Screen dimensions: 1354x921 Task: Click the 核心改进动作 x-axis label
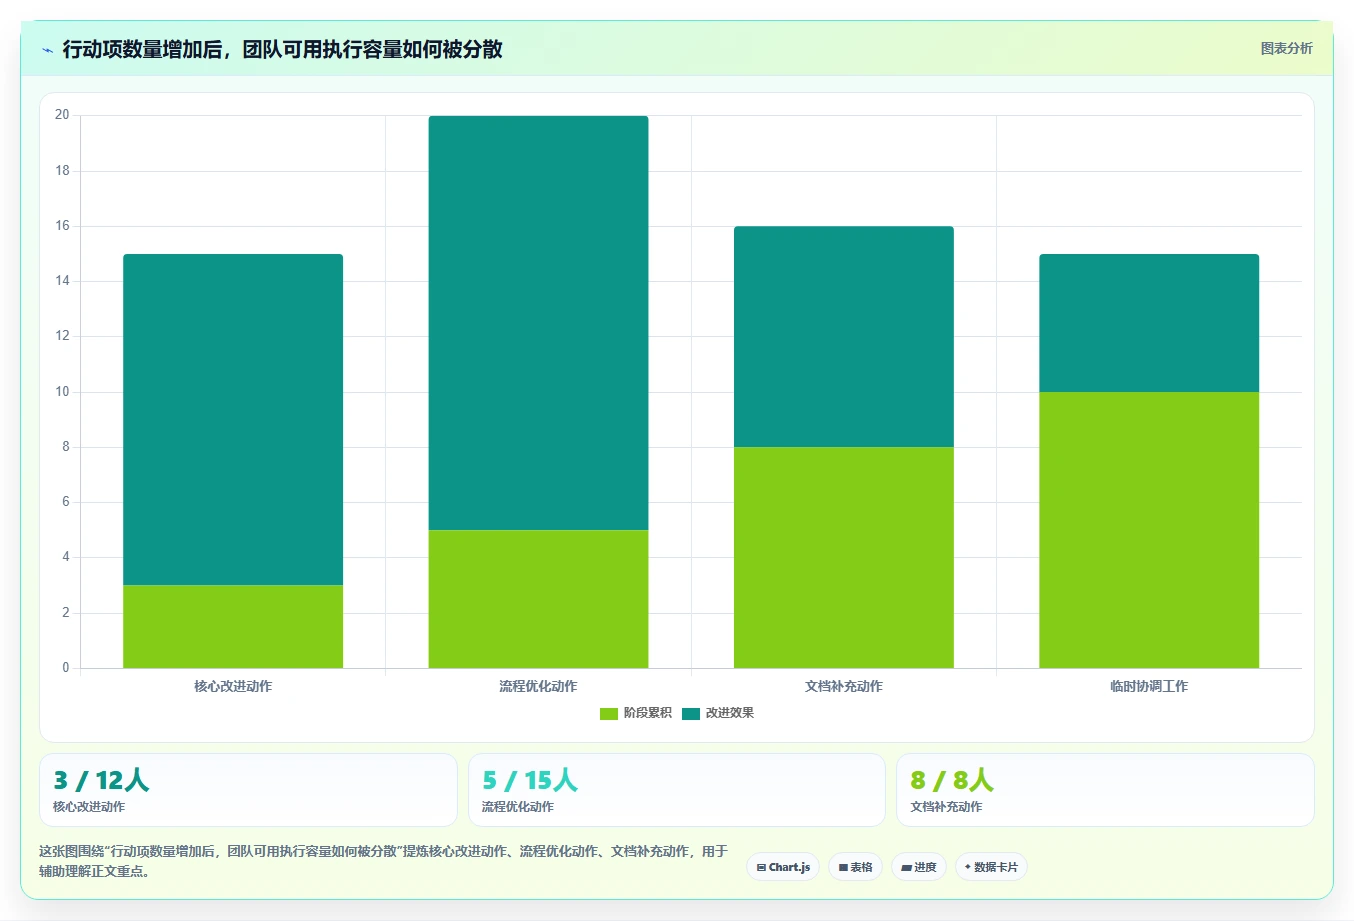coord(233,686)
